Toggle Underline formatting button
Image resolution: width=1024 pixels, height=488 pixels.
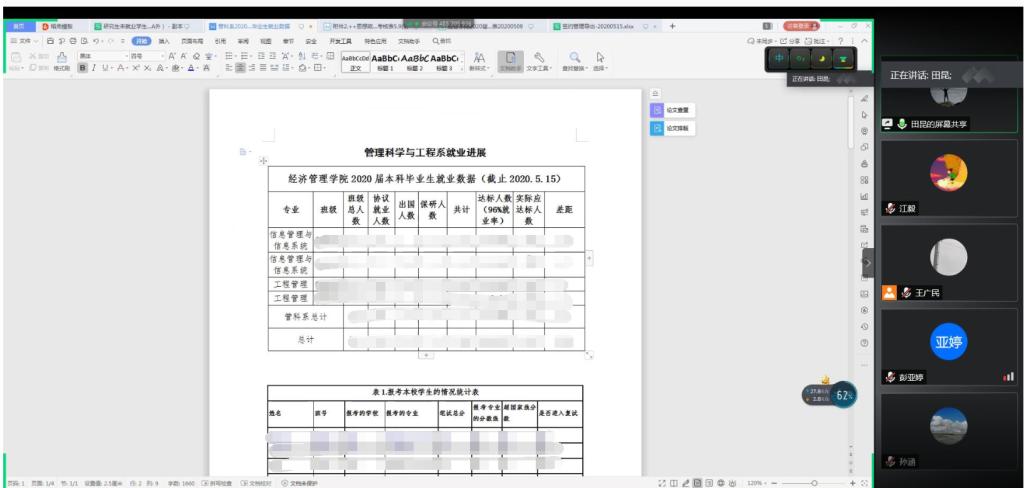[x=104, y=68]
